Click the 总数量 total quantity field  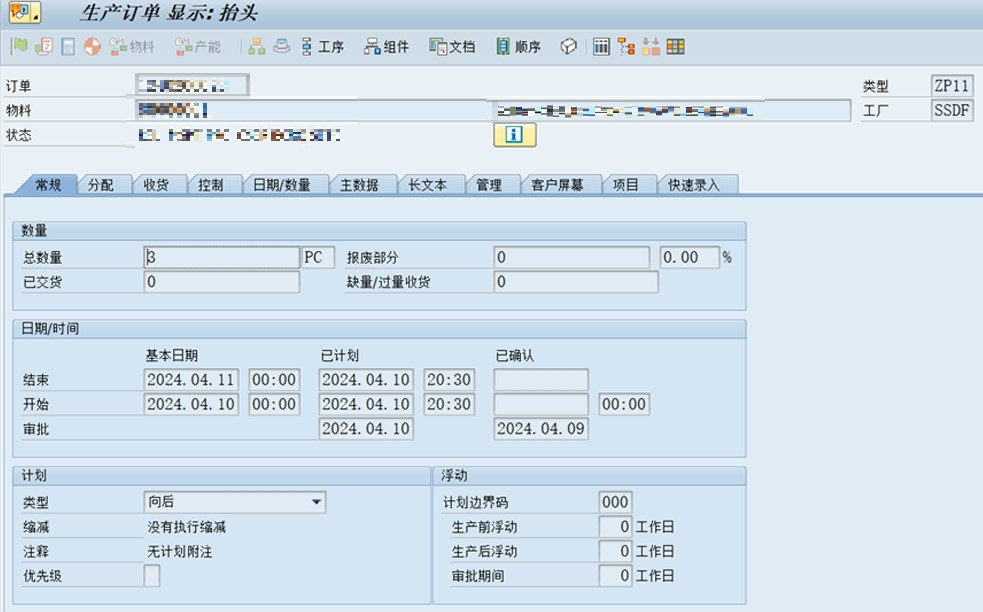(221, 258)
